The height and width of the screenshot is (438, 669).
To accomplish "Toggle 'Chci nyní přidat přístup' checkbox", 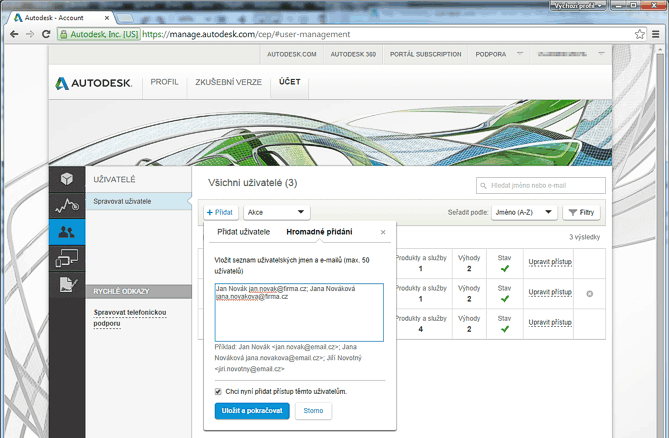I will (218, 392).
